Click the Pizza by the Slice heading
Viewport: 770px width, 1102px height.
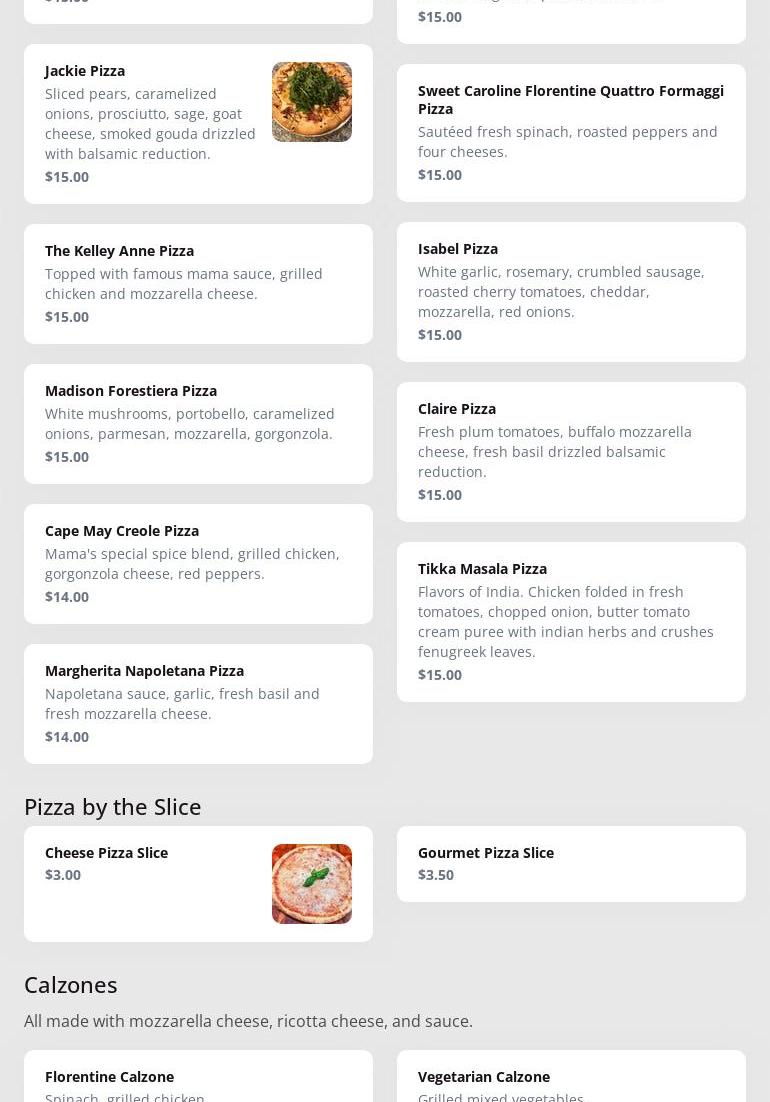[113, 806]
